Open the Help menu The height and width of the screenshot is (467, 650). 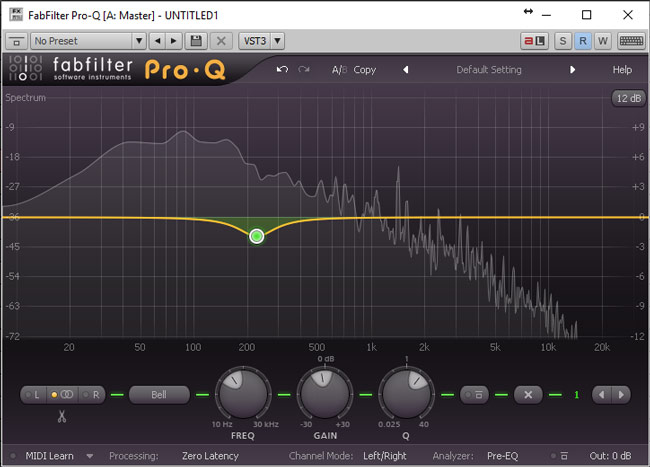pos(622,70)
